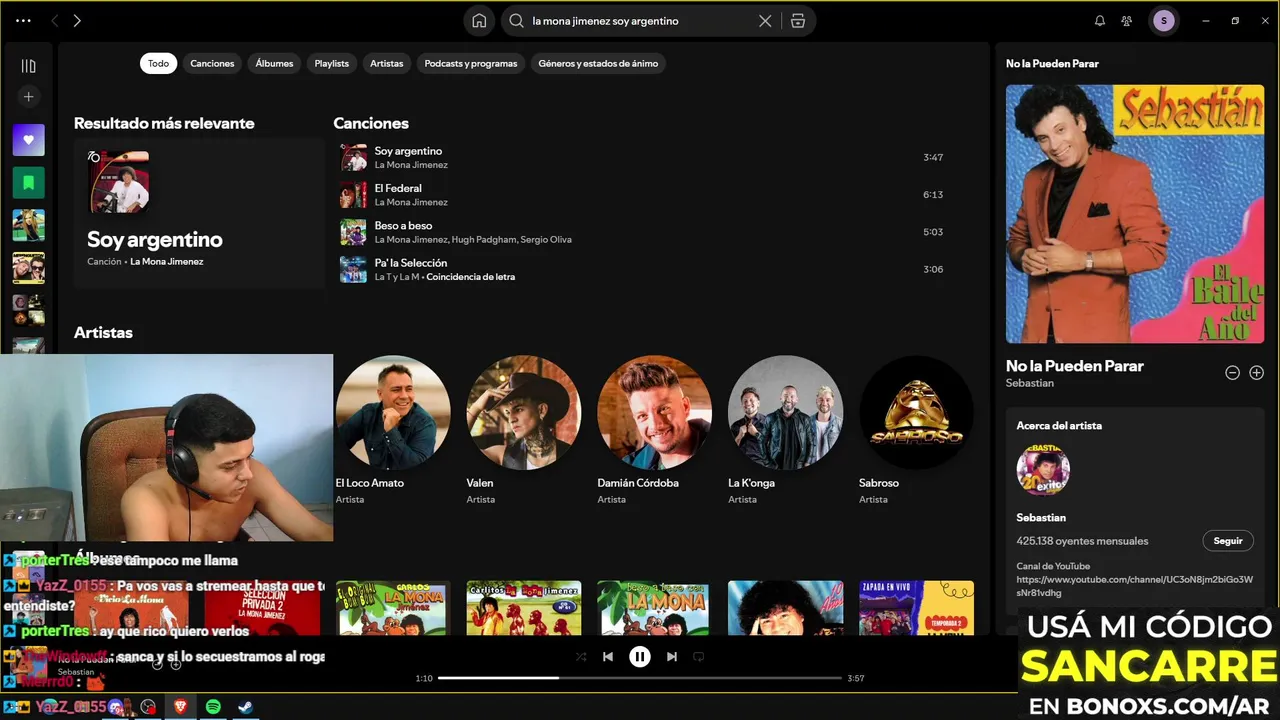Seek on the song progress bar
The image size is (1280, 720).
[640, 678]
